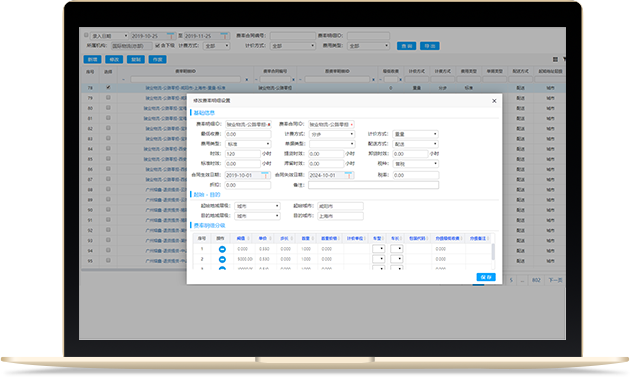Open the 税种 dropdown in the dialog
This screenshot has width=630, height=377.
415,164
